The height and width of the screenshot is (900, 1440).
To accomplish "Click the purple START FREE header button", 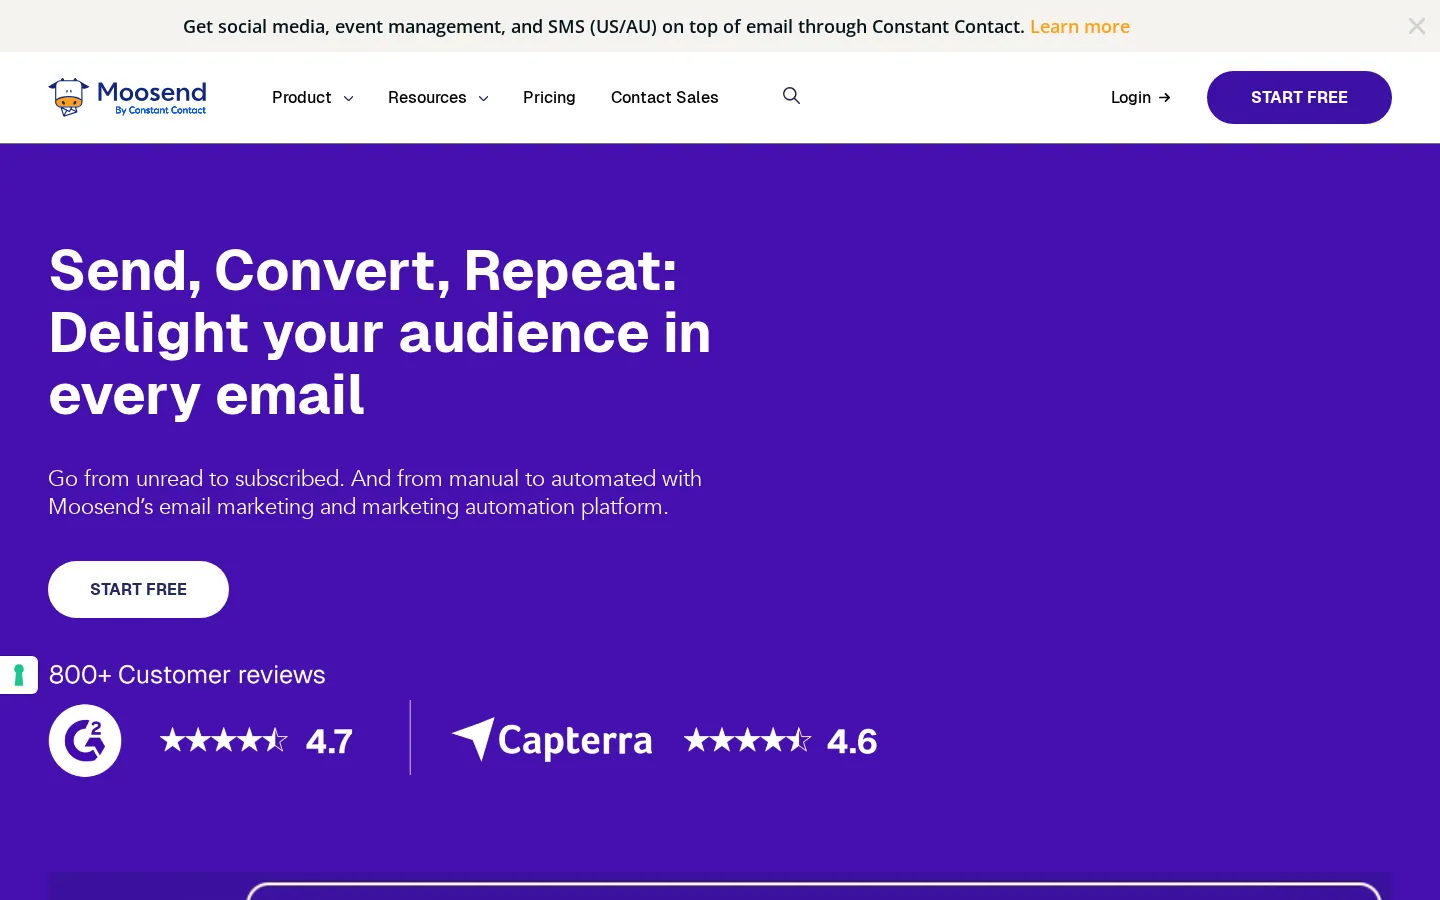I will 1299,97.
